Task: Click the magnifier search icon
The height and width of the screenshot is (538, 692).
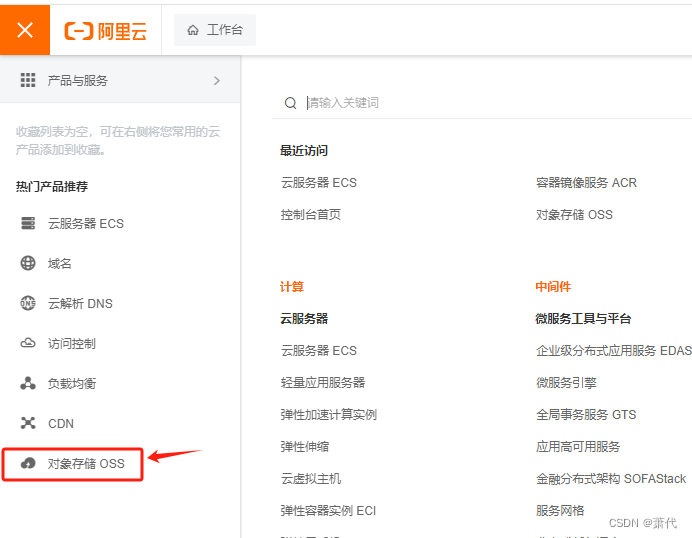Action: tap(290, 103)
